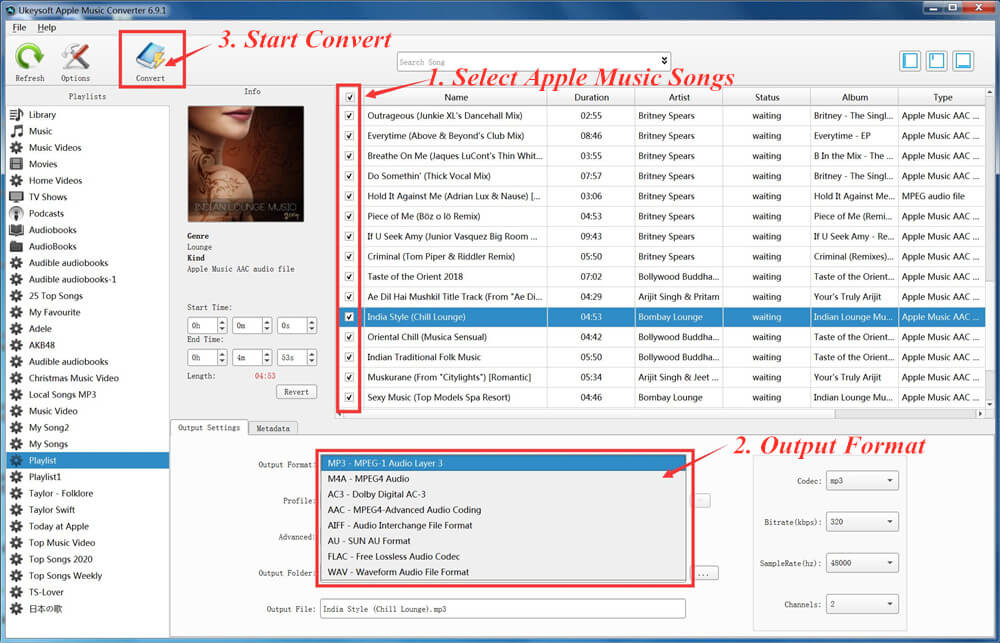Browse for output folder with the ... button

(x=703, y=573)
